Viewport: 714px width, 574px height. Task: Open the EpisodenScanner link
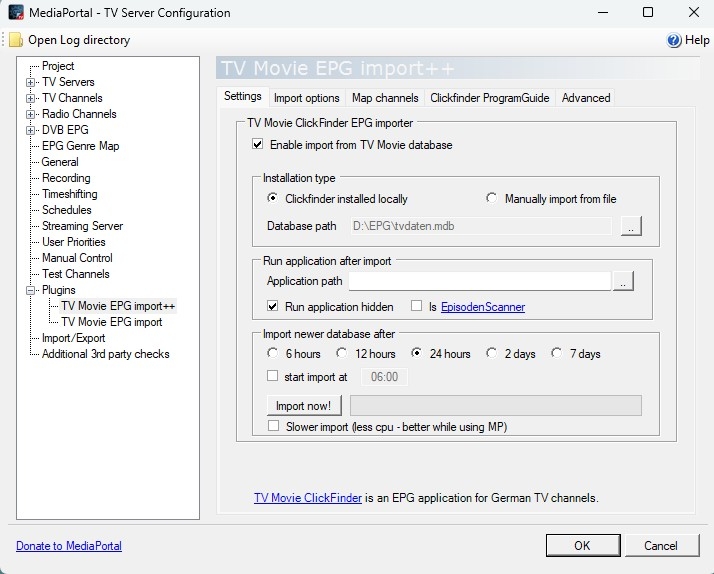click(x=483, y=307)
